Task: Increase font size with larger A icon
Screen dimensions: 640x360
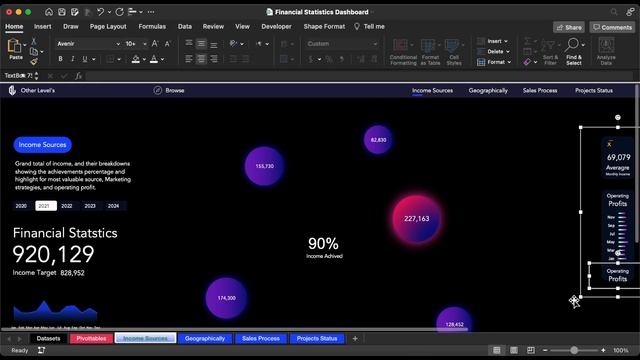Action: (155, 44)
